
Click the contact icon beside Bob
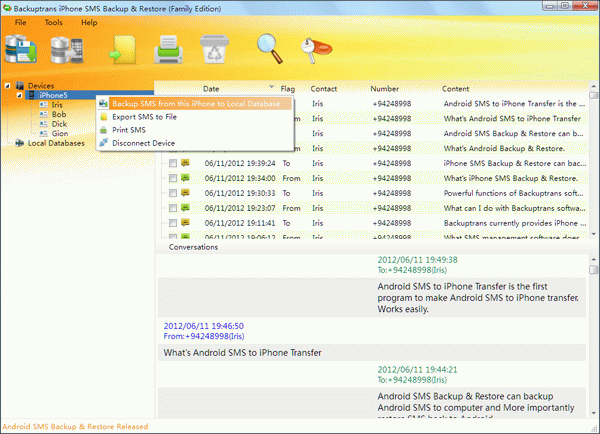click(x=44, y=114)
